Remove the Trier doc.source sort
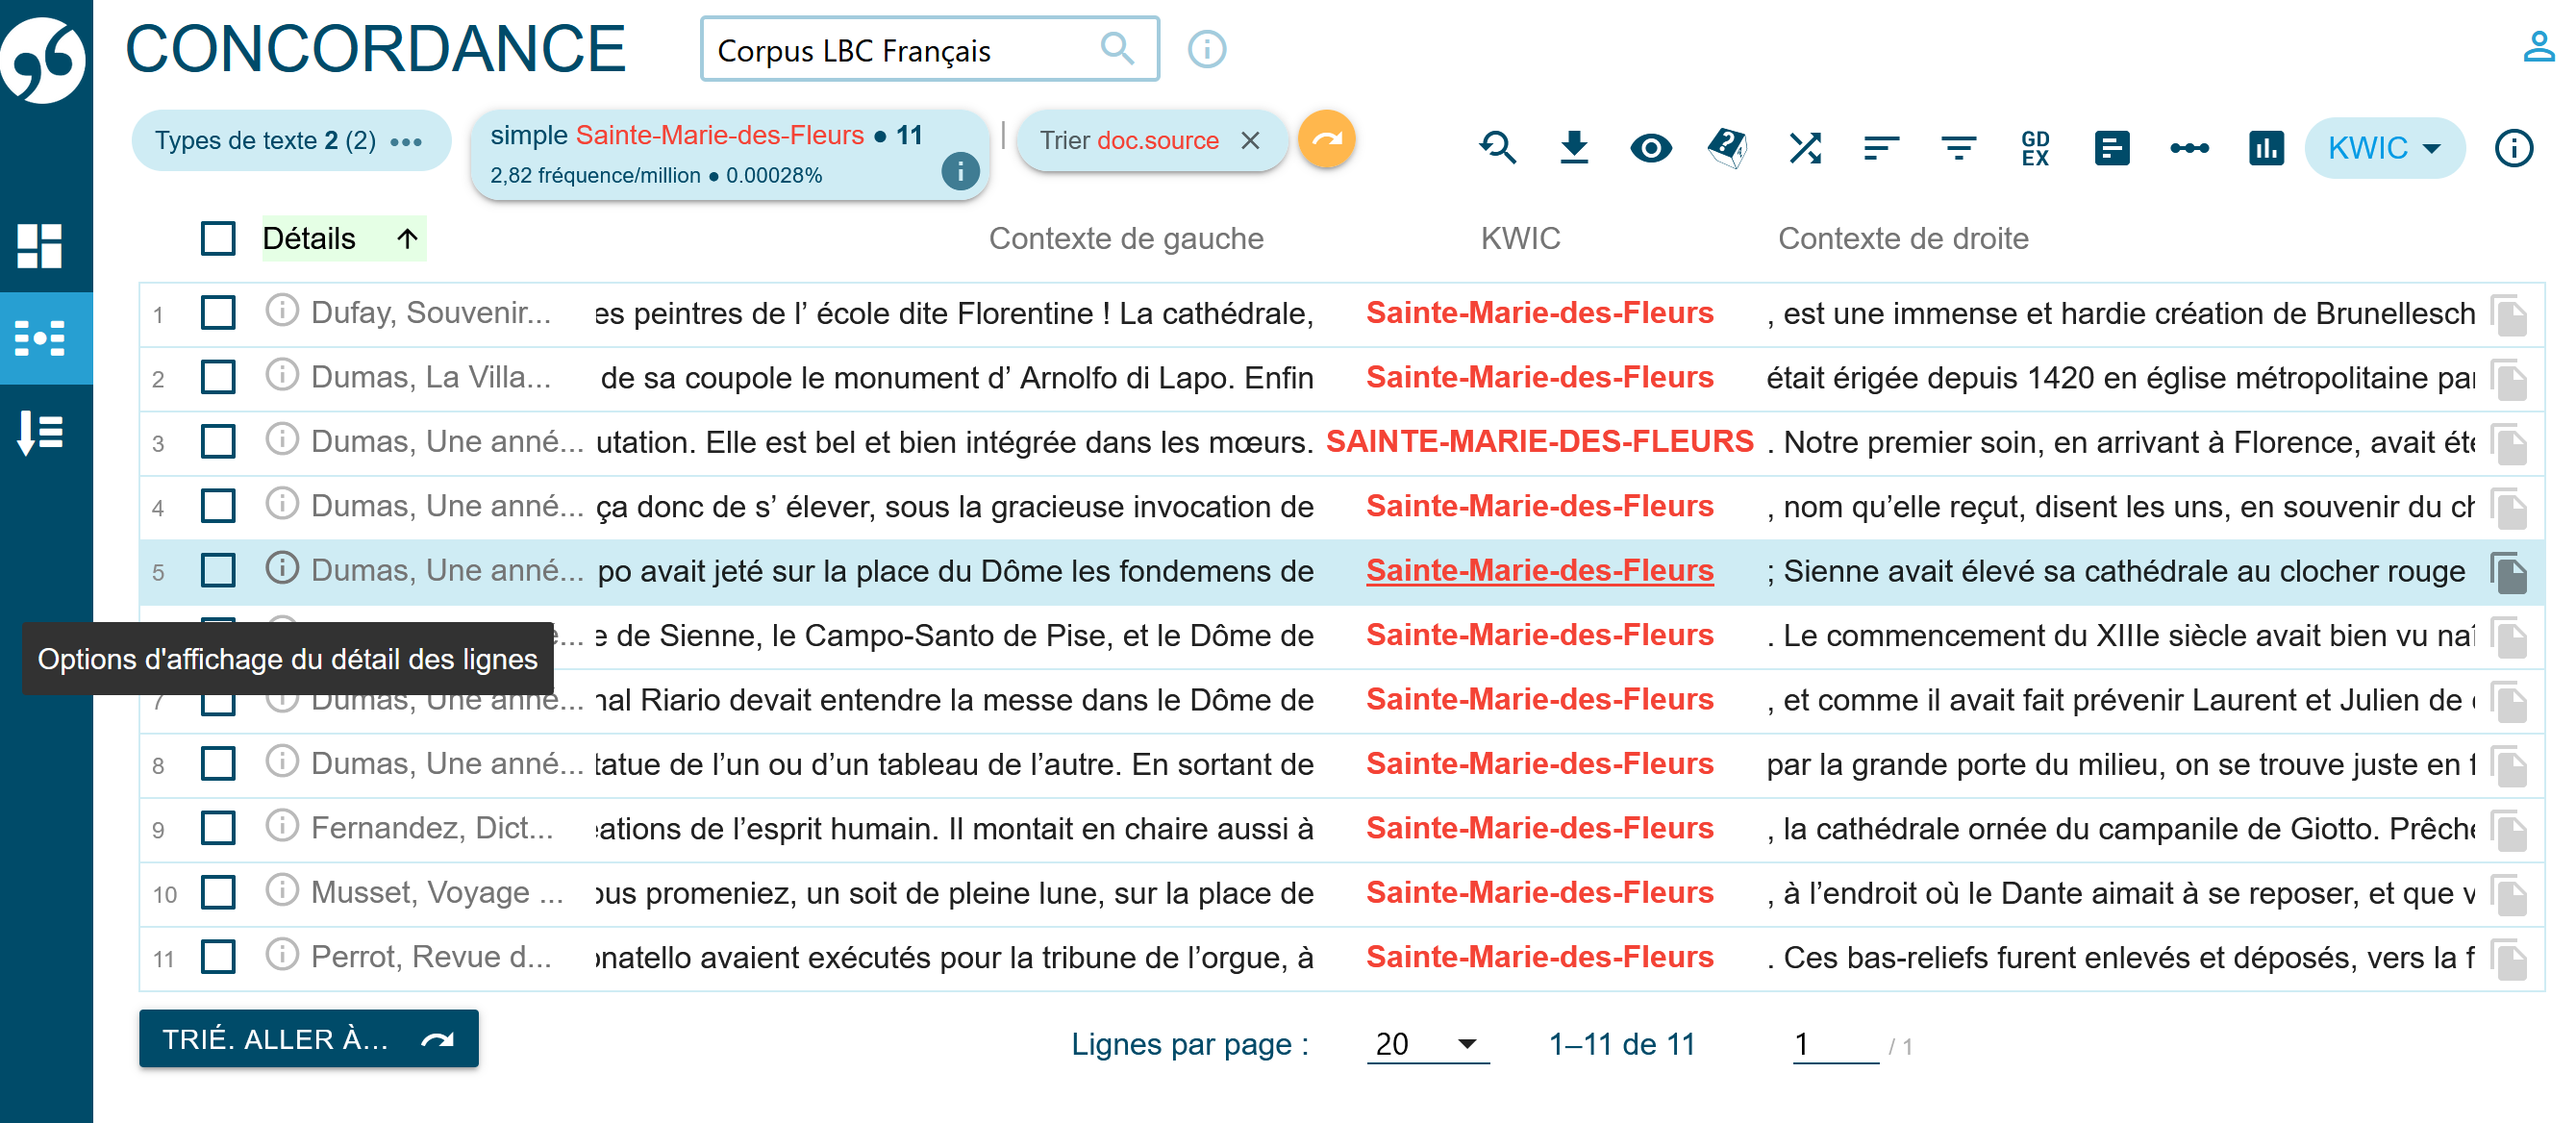 [x=1250, y=141]
